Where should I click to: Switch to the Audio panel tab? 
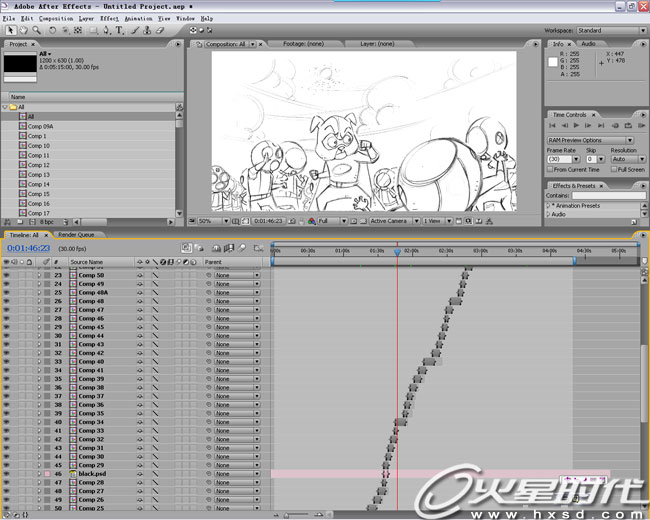[588, 44]
